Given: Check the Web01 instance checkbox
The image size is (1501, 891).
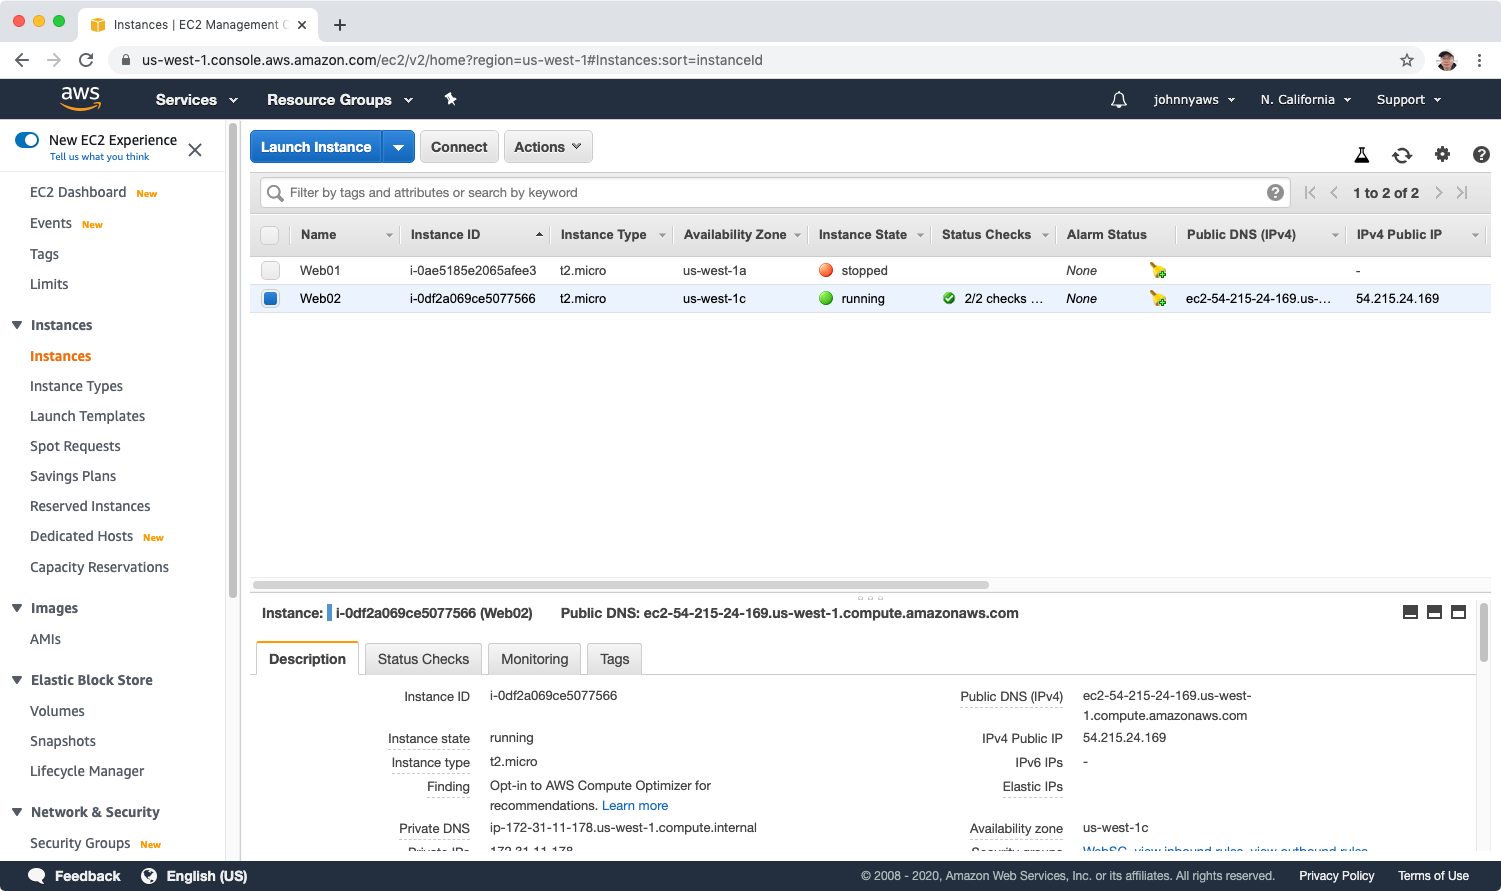Looking at the screenshot, I should pos(270,270).
